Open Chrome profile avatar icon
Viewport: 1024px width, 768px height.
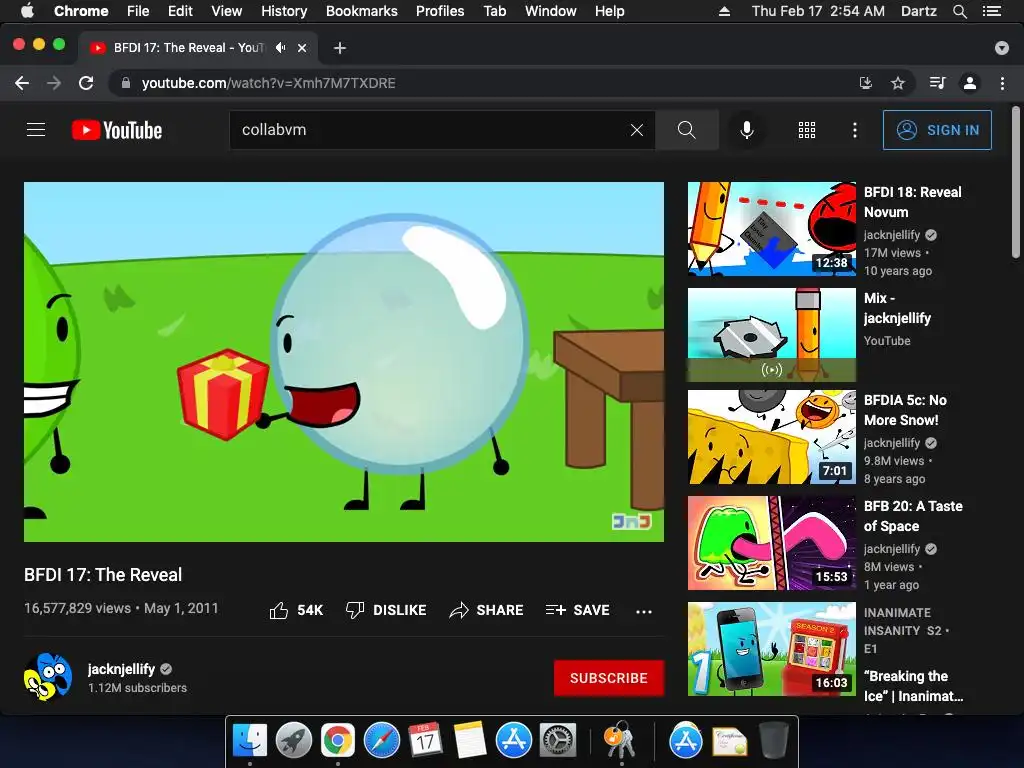[970, 83]
